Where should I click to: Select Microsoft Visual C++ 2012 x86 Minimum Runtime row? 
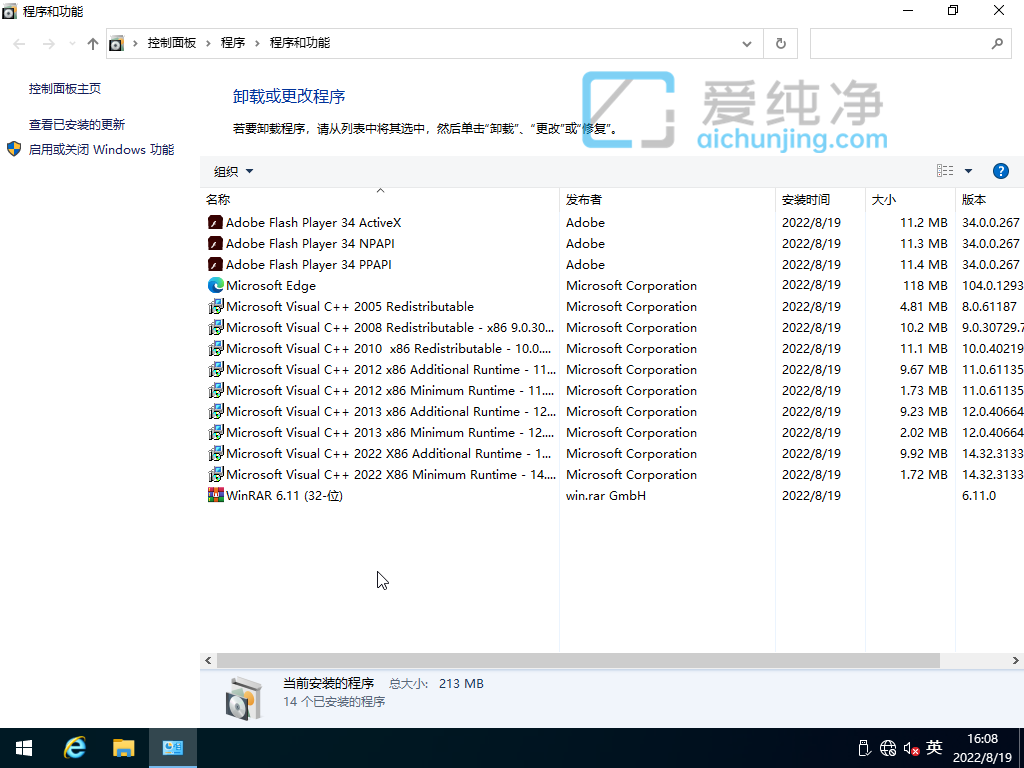[x=612, y=391]
